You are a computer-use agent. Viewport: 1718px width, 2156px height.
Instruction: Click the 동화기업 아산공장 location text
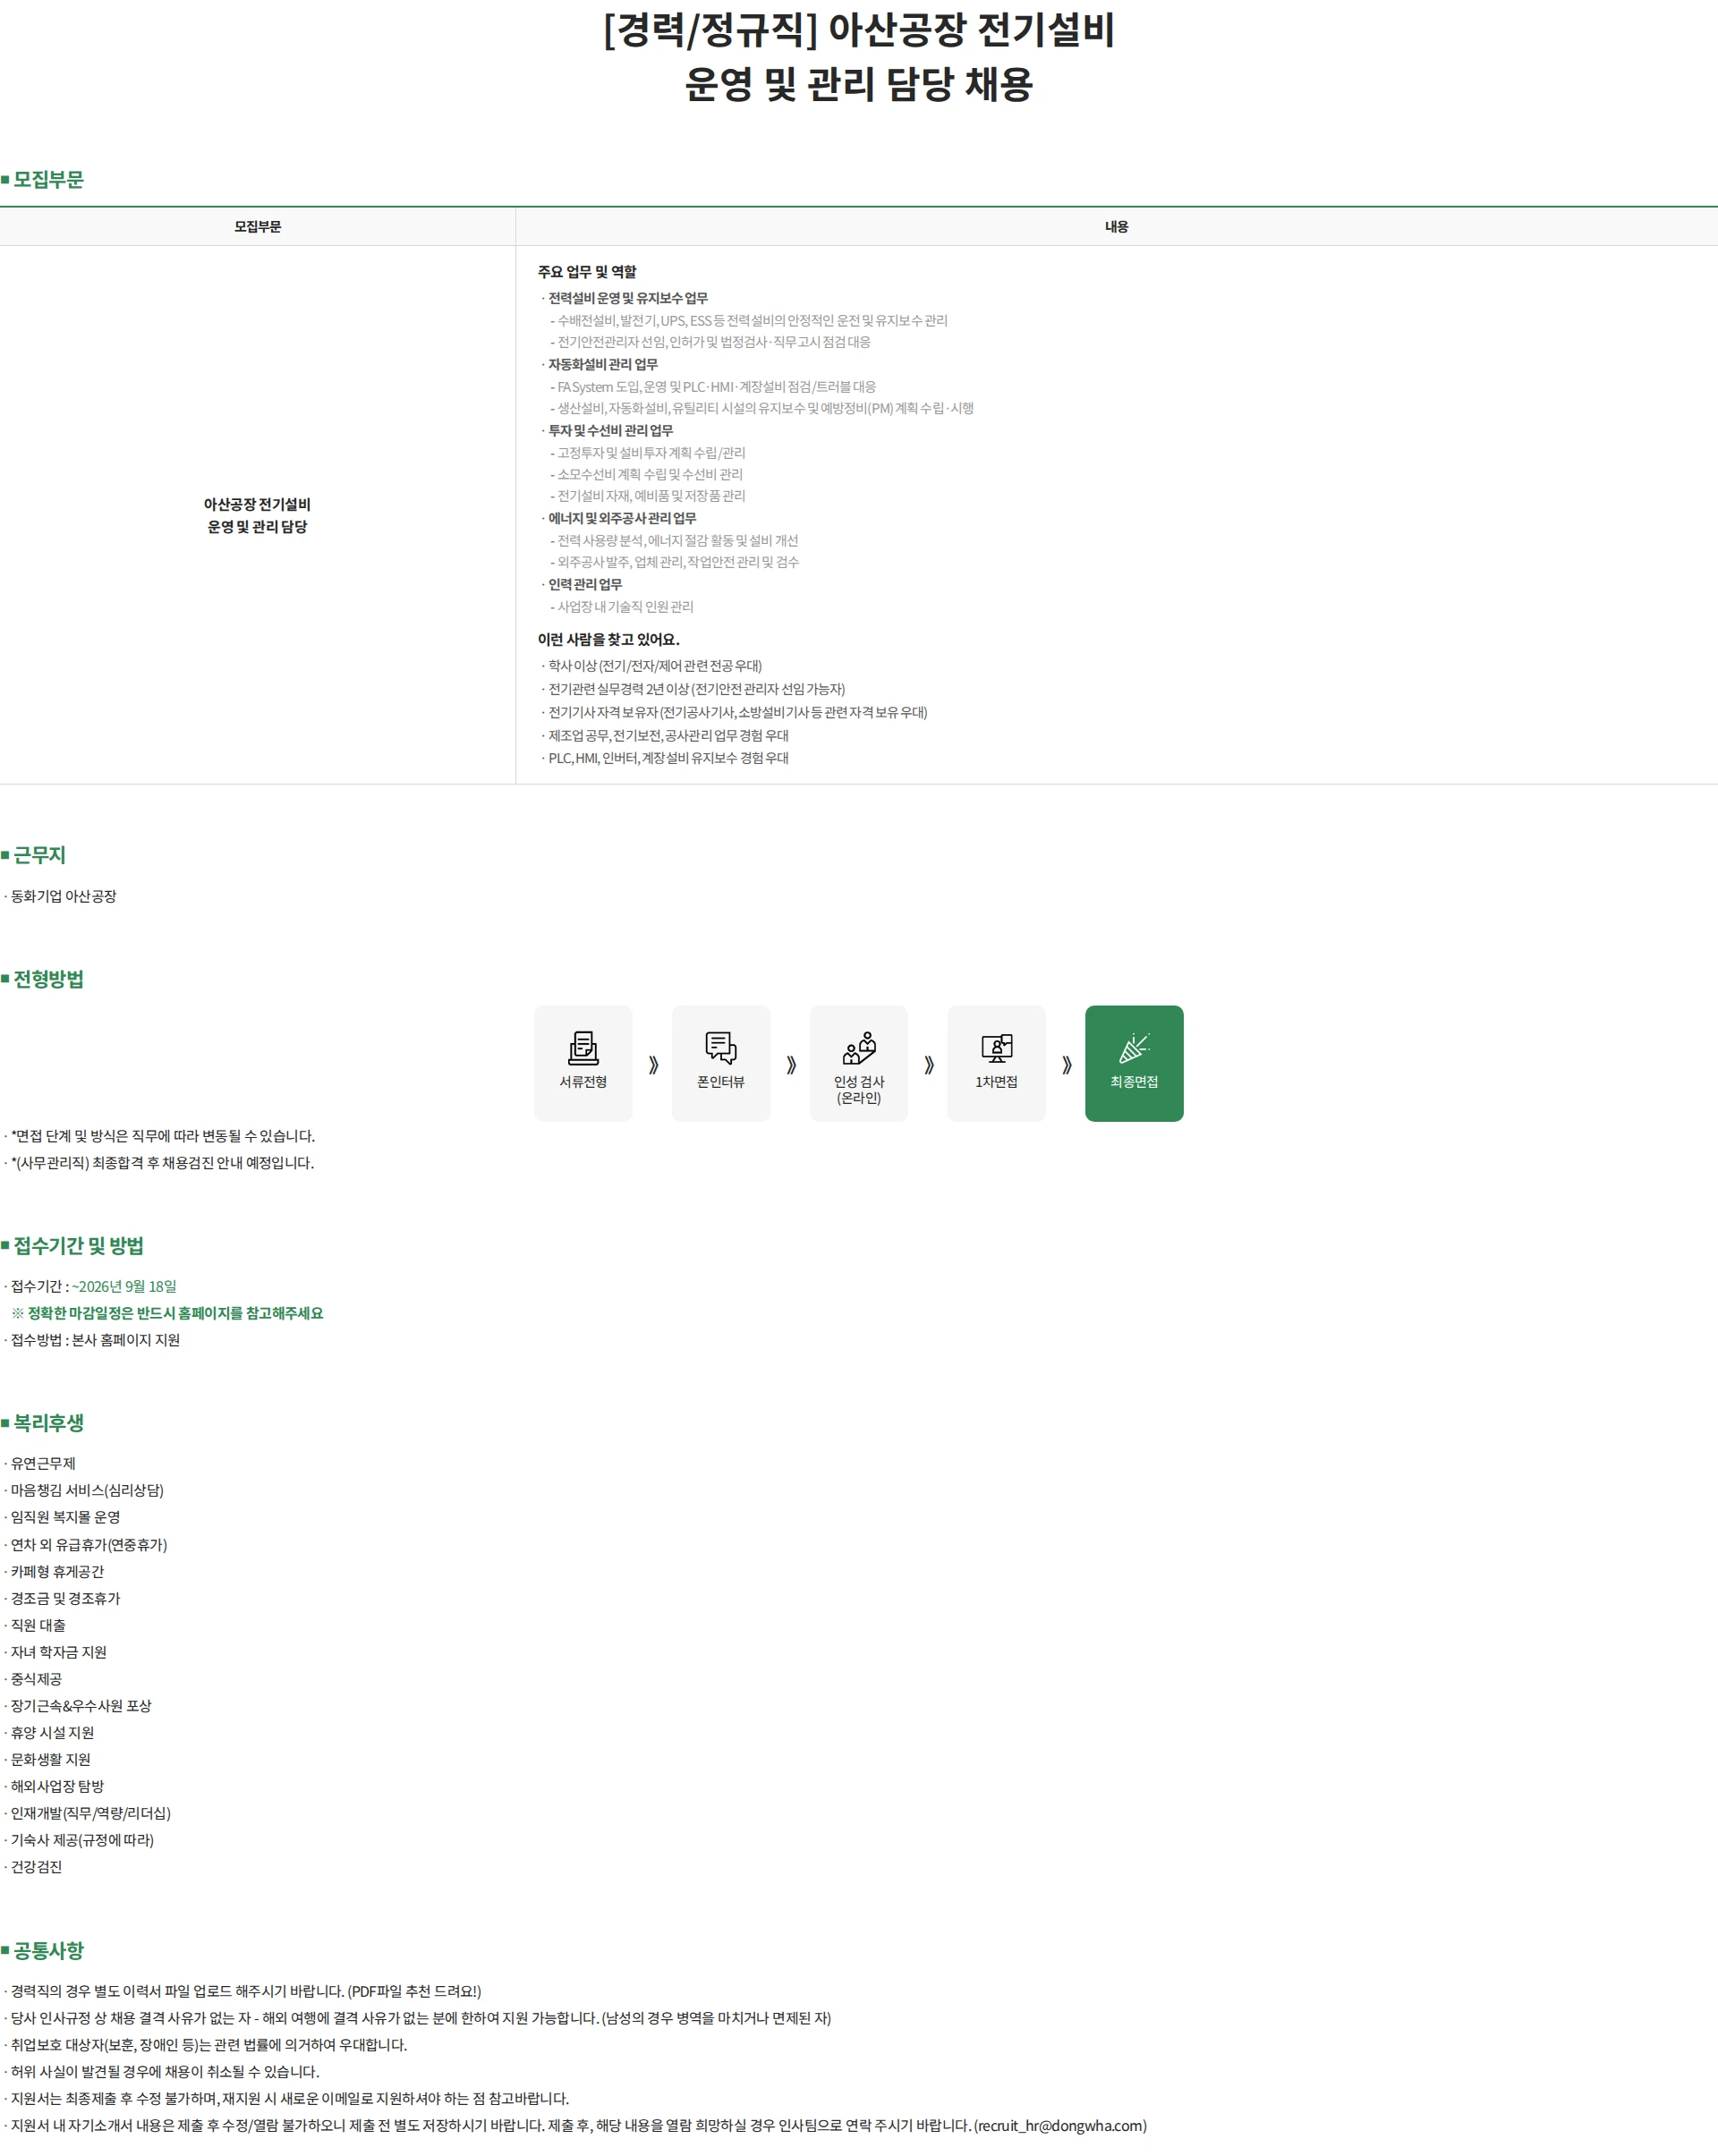63,896
